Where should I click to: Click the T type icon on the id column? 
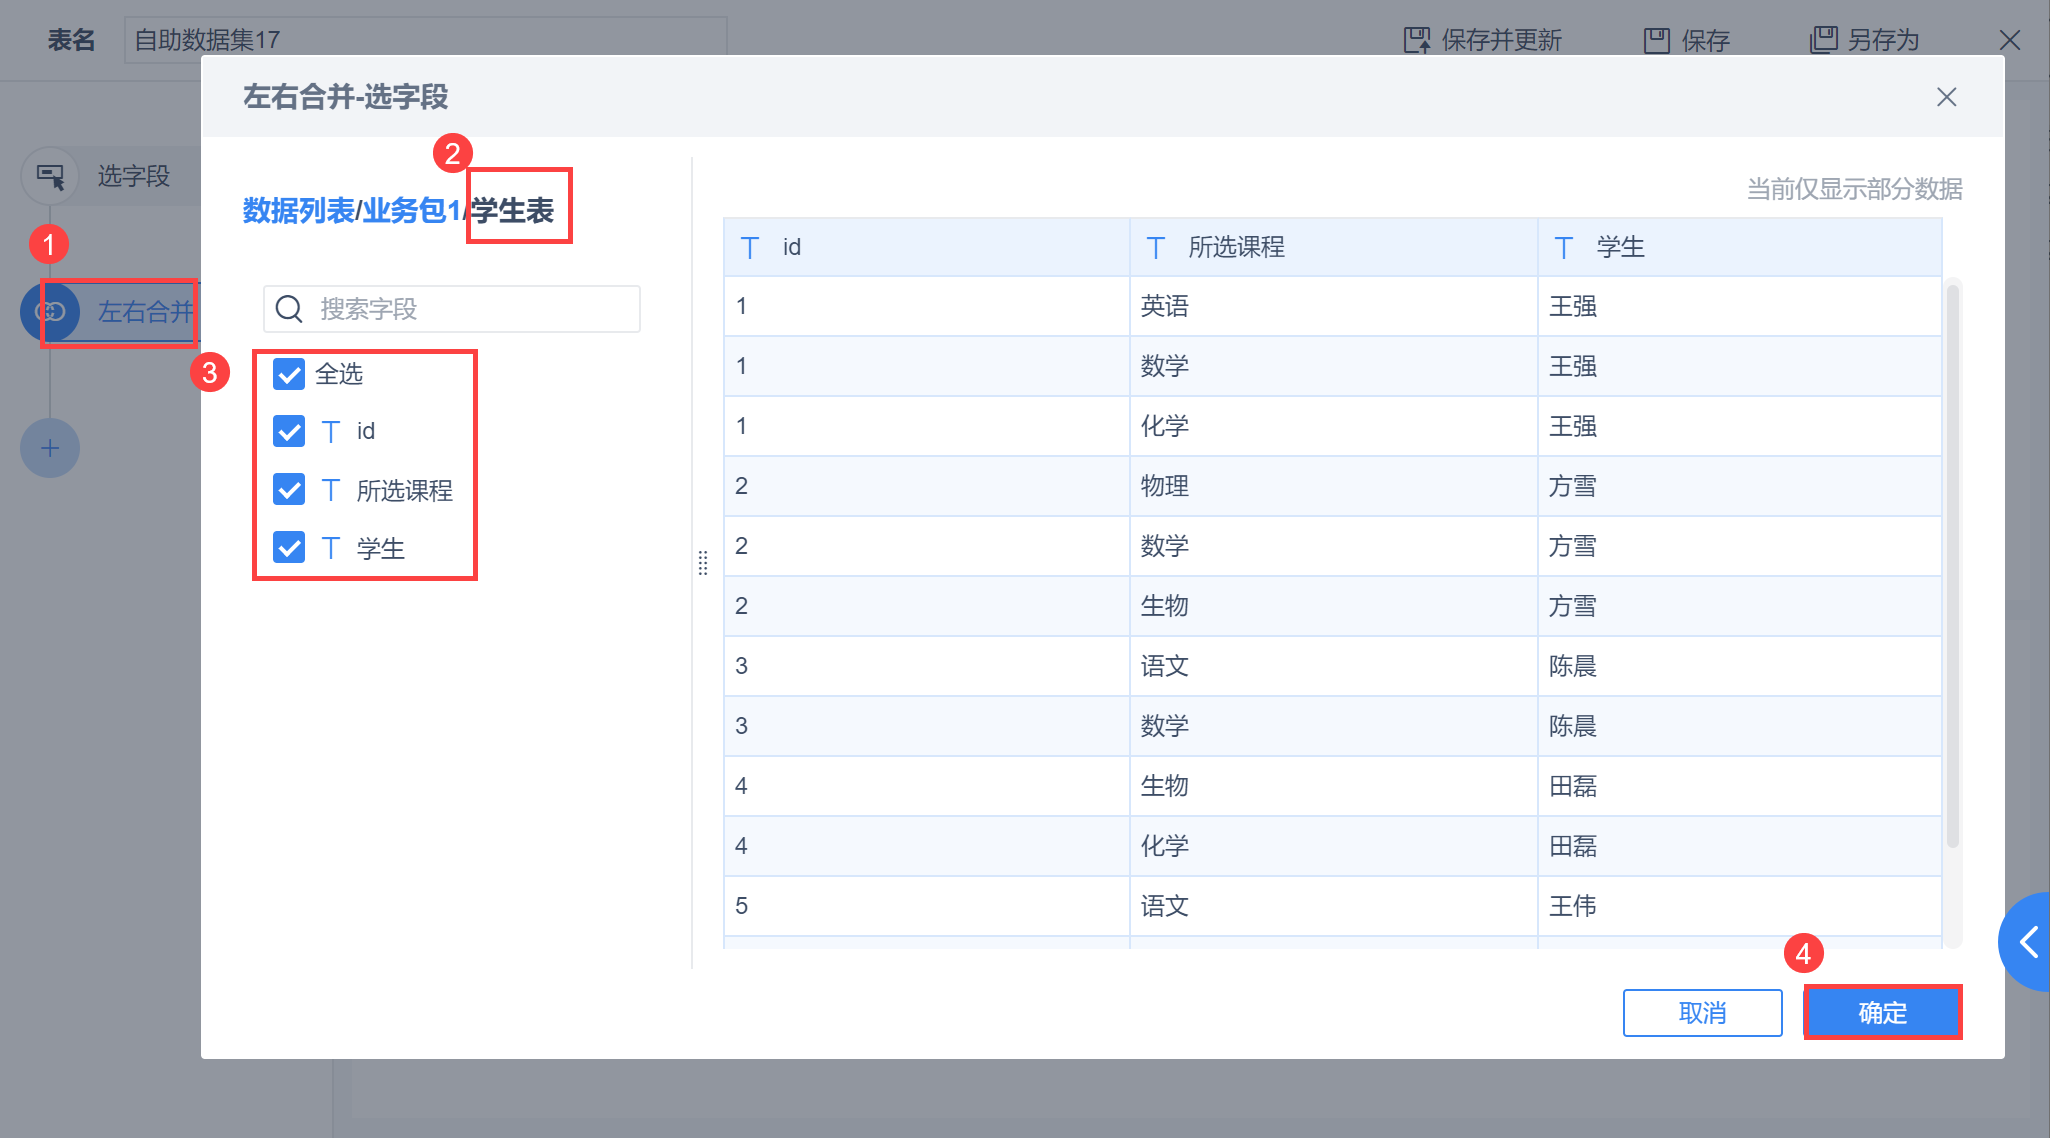pos(750,247)
